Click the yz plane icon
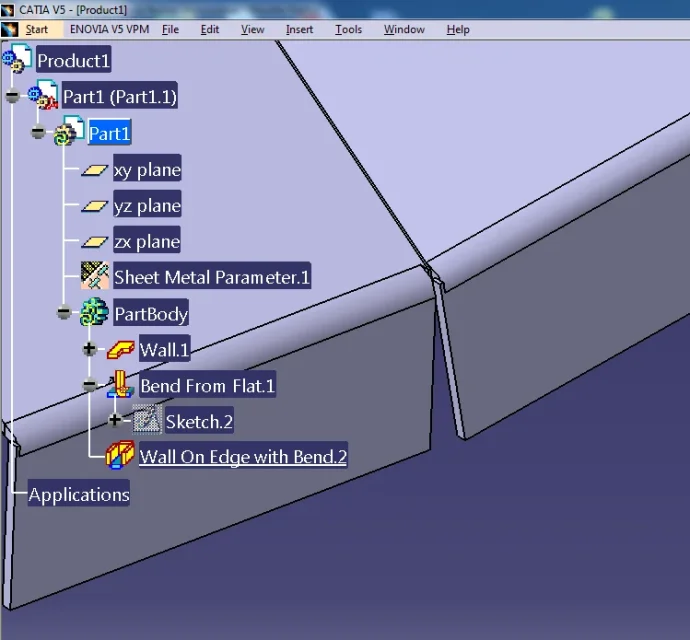Image resolution: width=690 pixels, height=640 pixels. coord(95,206)
